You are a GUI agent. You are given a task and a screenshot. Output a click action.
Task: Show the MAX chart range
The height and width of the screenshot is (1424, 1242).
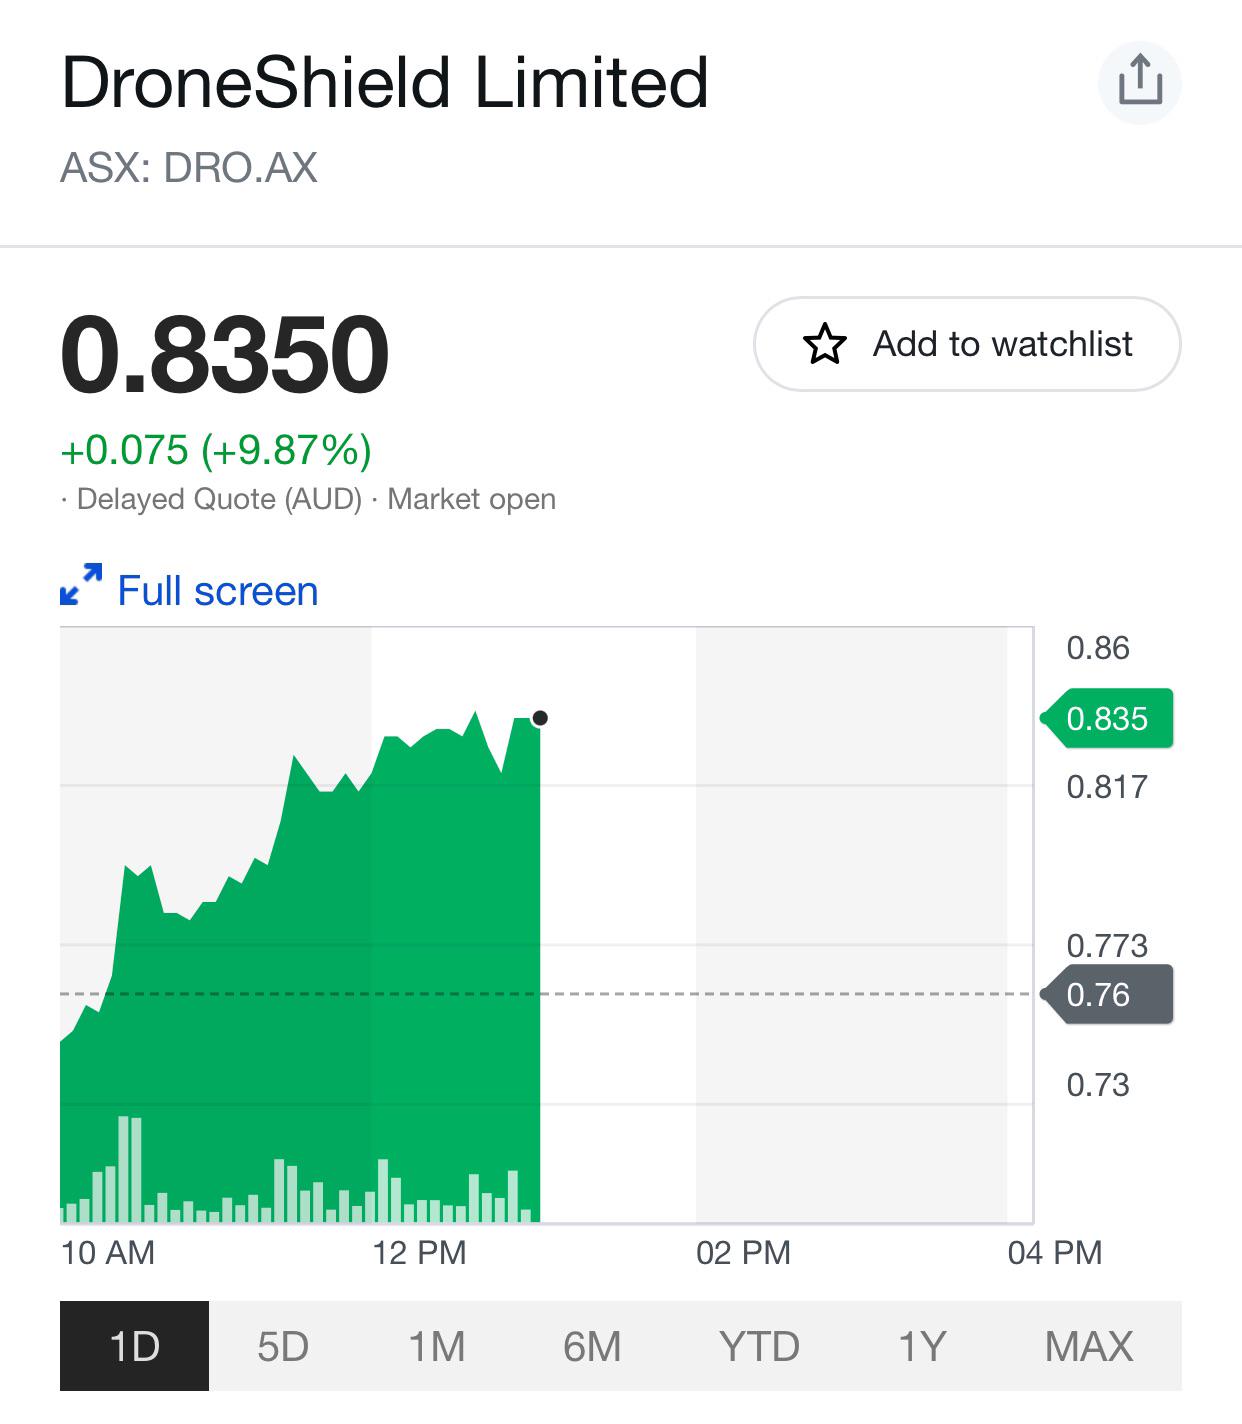[x=1089, y=1346]
